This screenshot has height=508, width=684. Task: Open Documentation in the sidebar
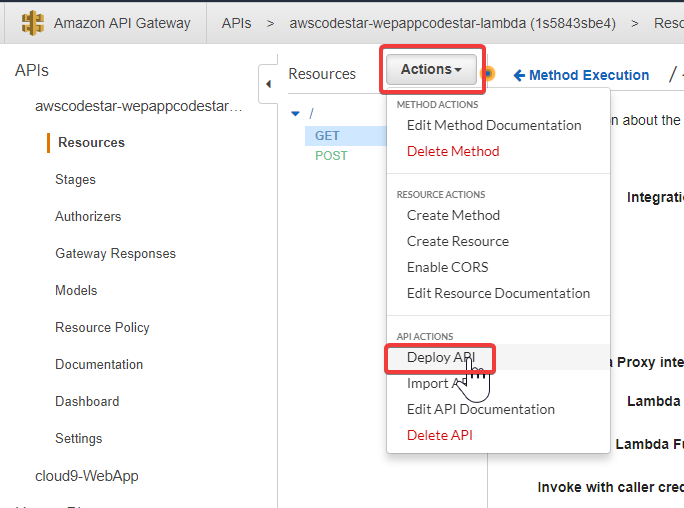(x=99, y=365)
